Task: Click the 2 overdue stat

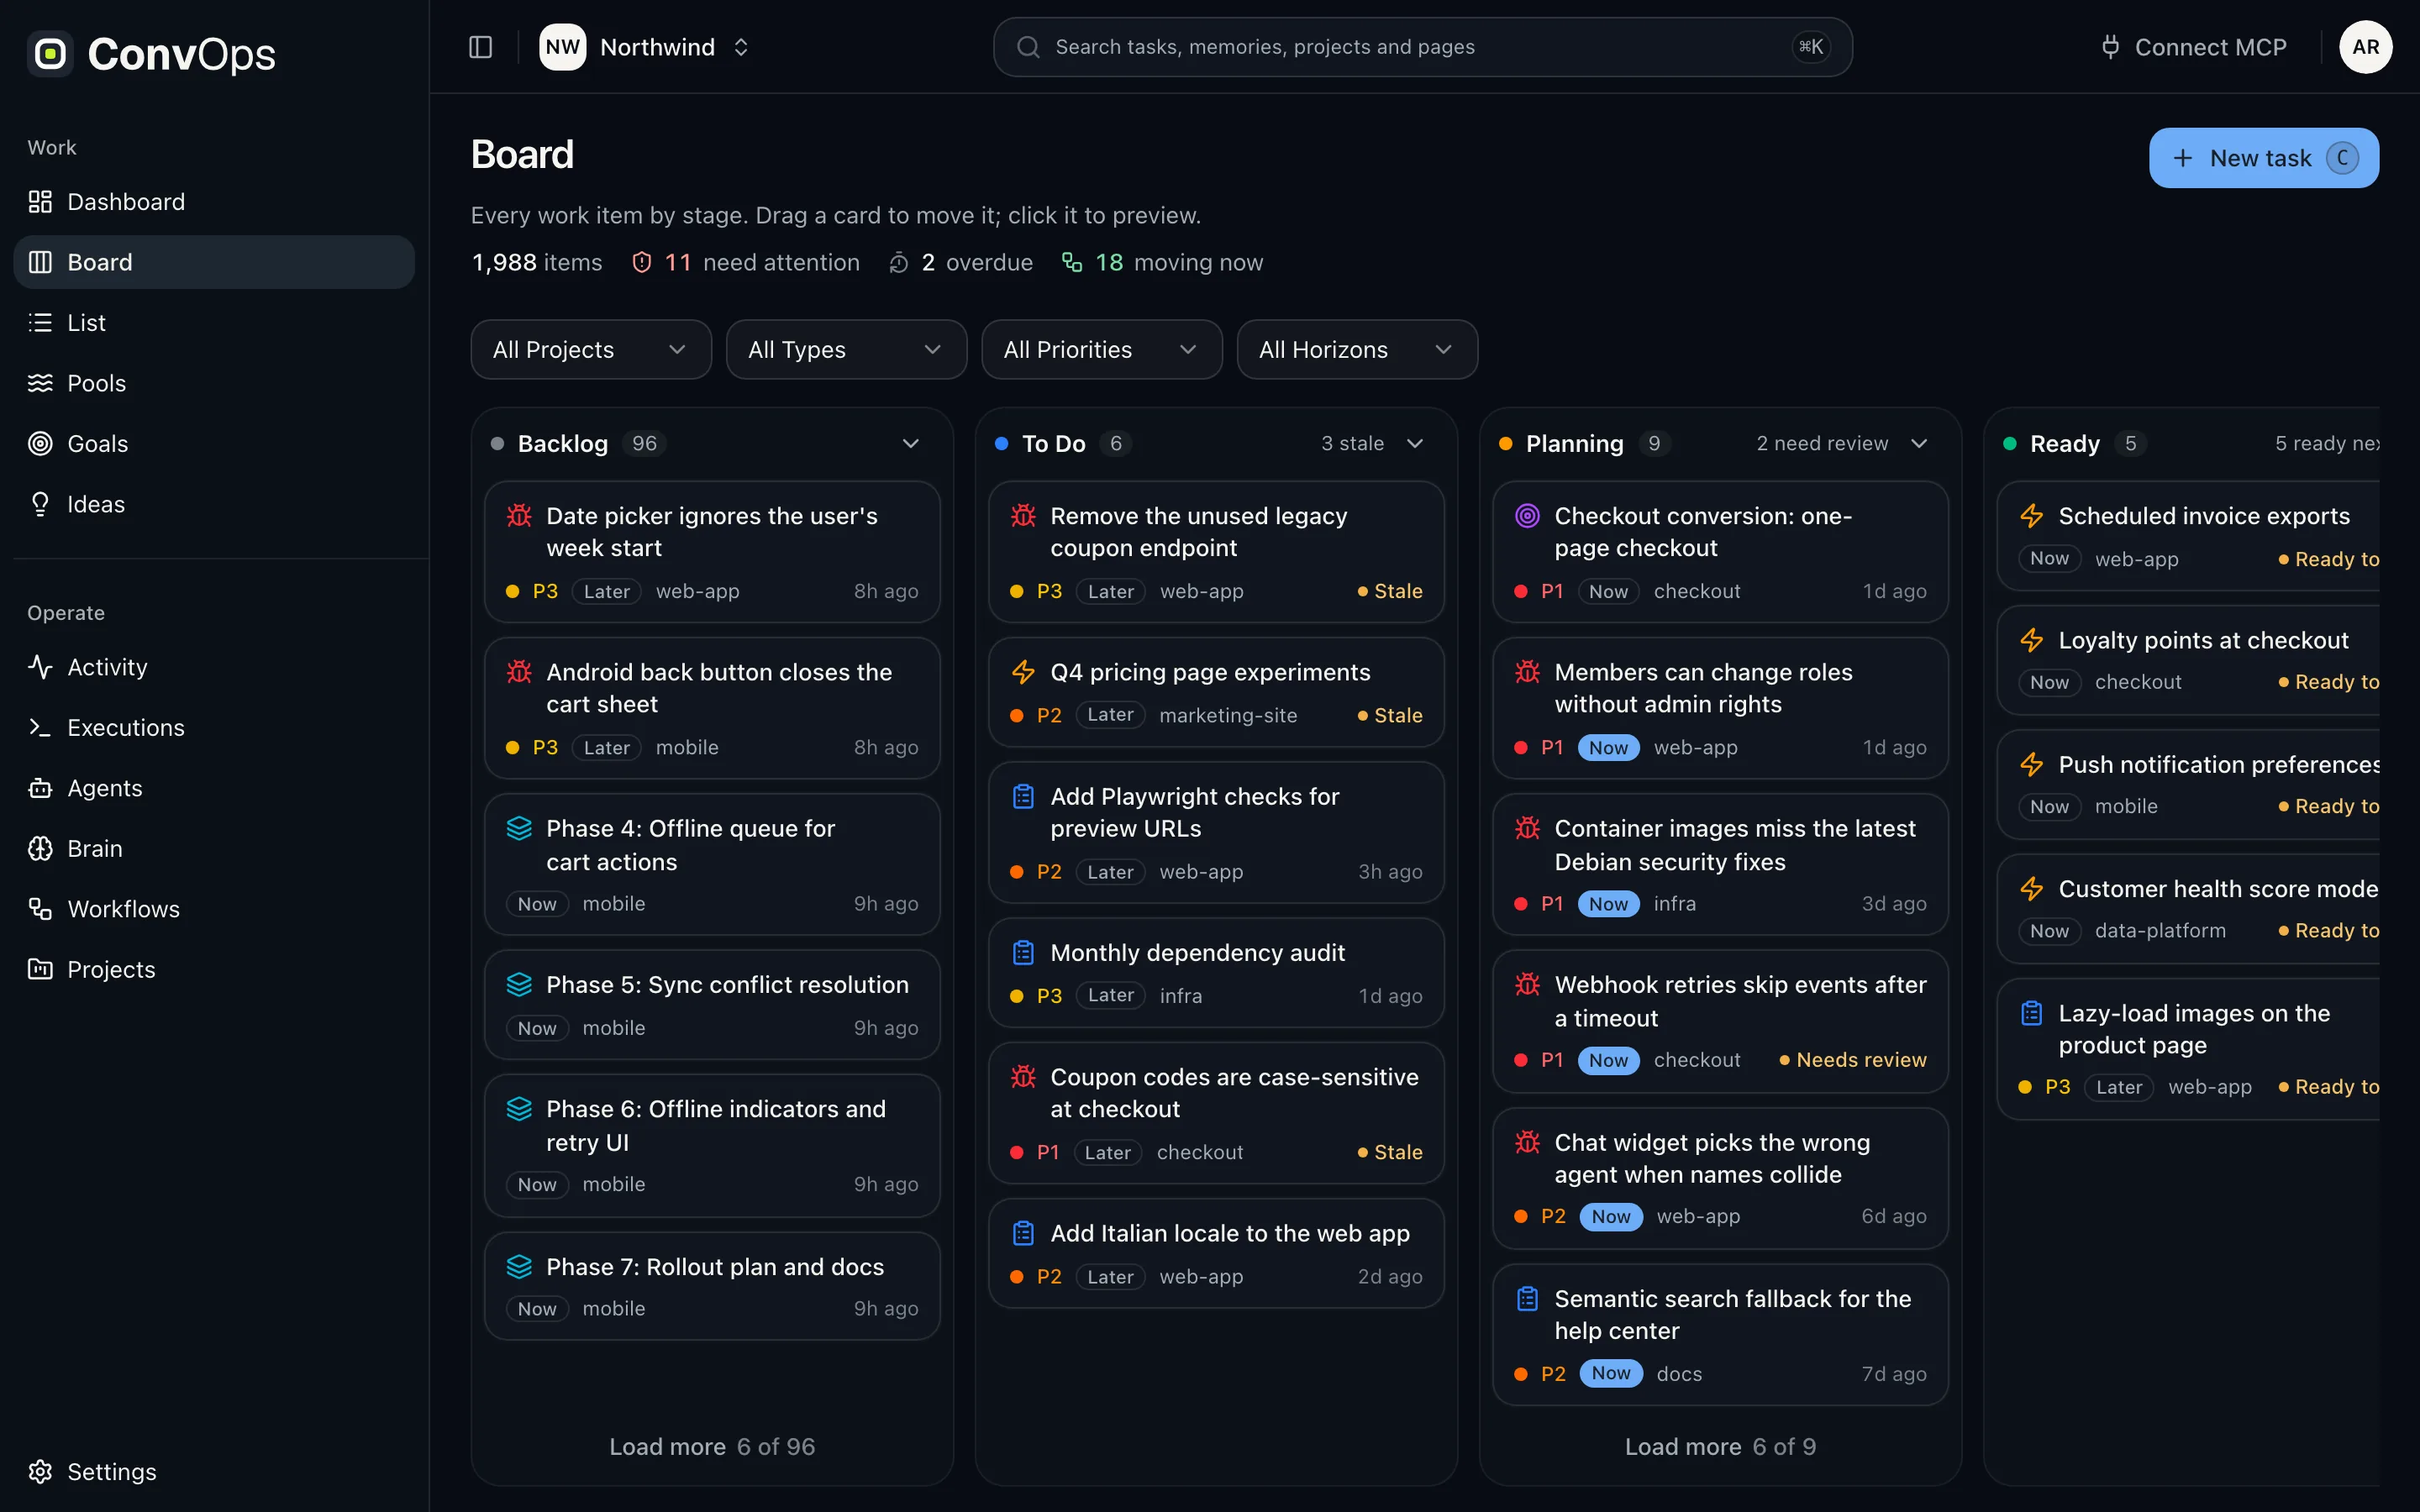Action: [x=961, y=262]
